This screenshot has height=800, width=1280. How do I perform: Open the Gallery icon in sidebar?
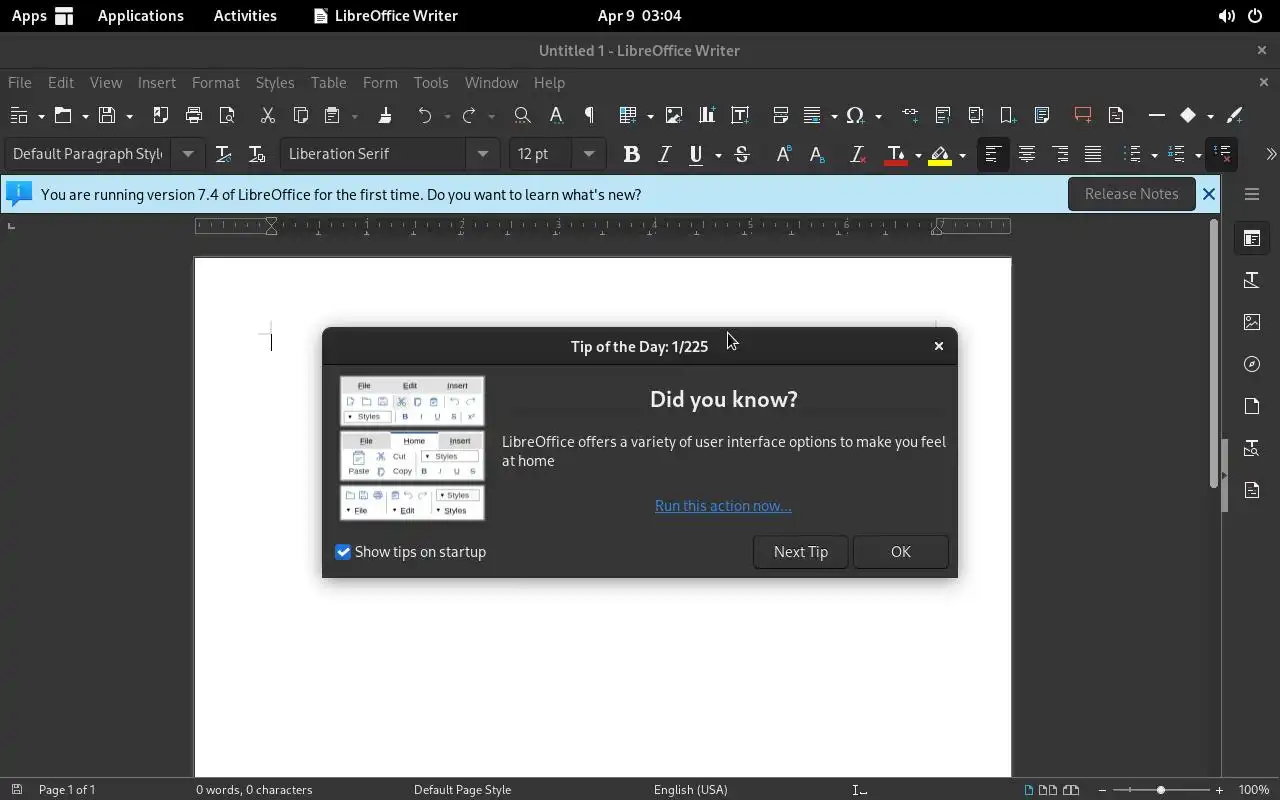click(1252, 322)
